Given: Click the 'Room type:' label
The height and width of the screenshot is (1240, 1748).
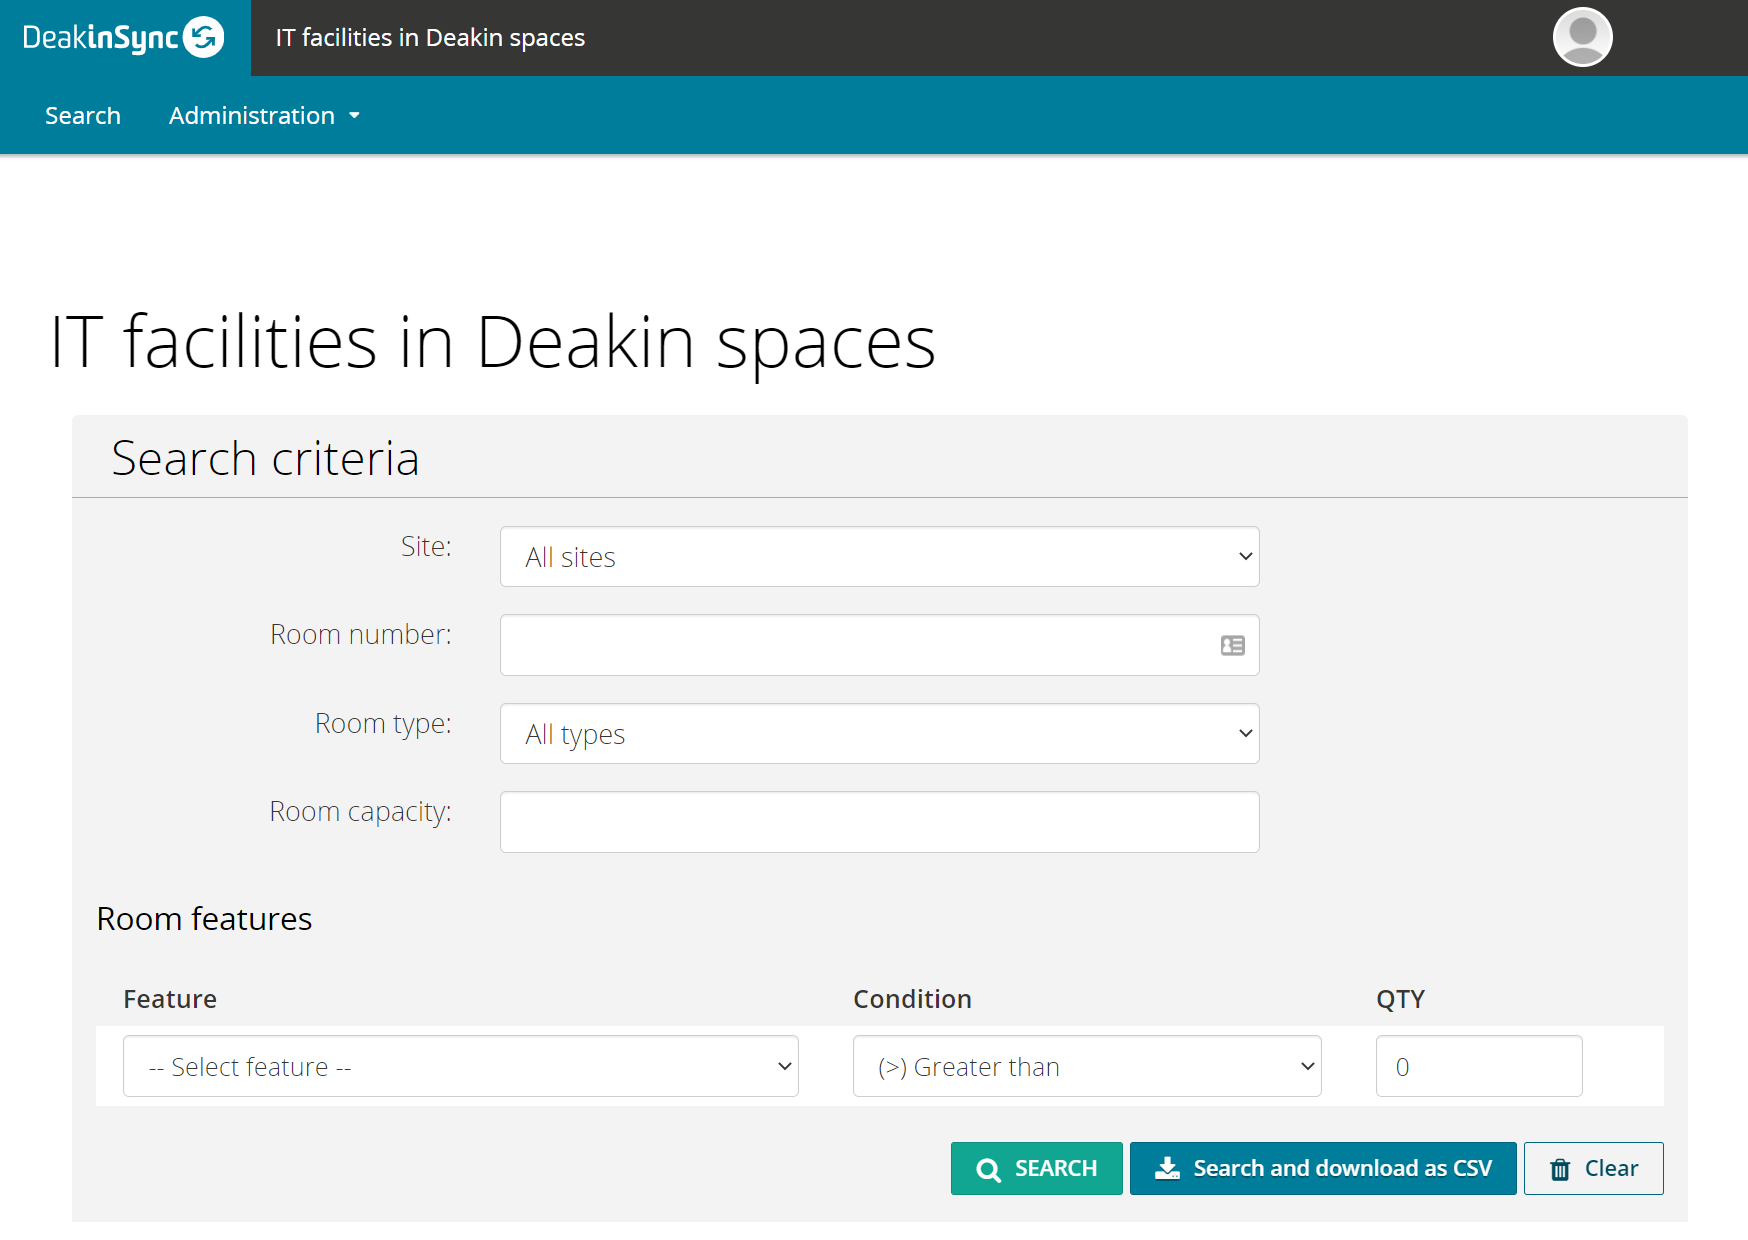Looking at the screenshot, I should (x=383, y=723).
